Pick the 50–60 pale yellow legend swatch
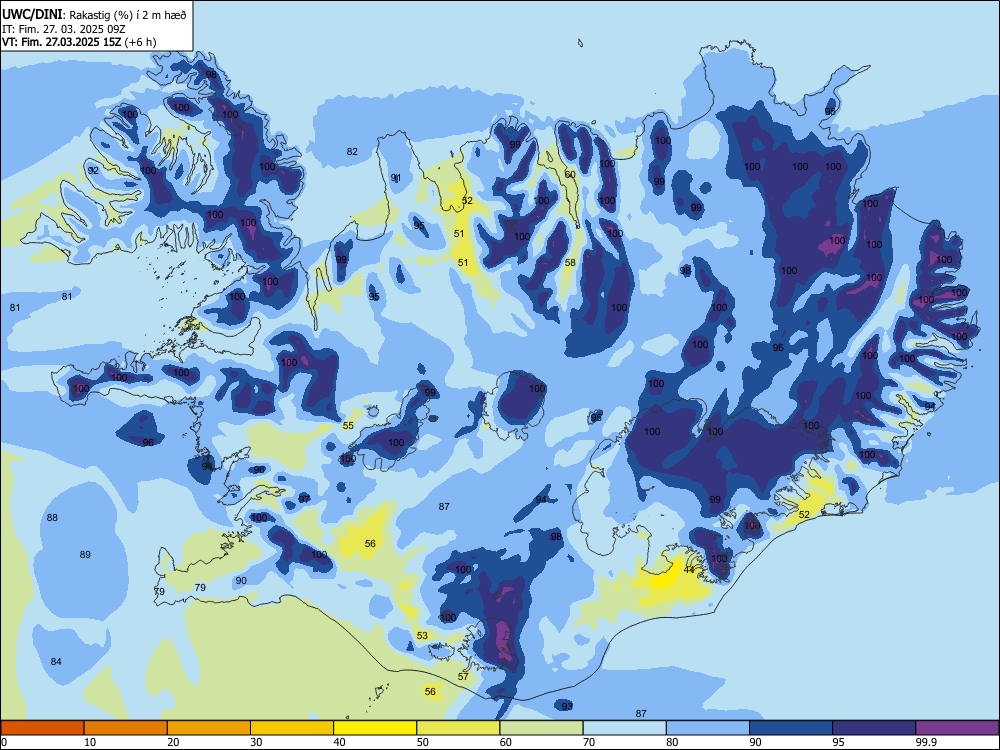This screenshot has height=750, width=1000. pyautogui.click(x=459, y=728)
